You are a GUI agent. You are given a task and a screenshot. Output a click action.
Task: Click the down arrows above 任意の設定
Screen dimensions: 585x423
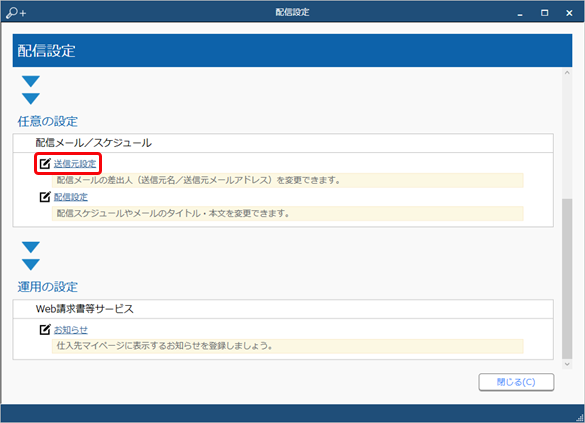click(x=31, y=90)
